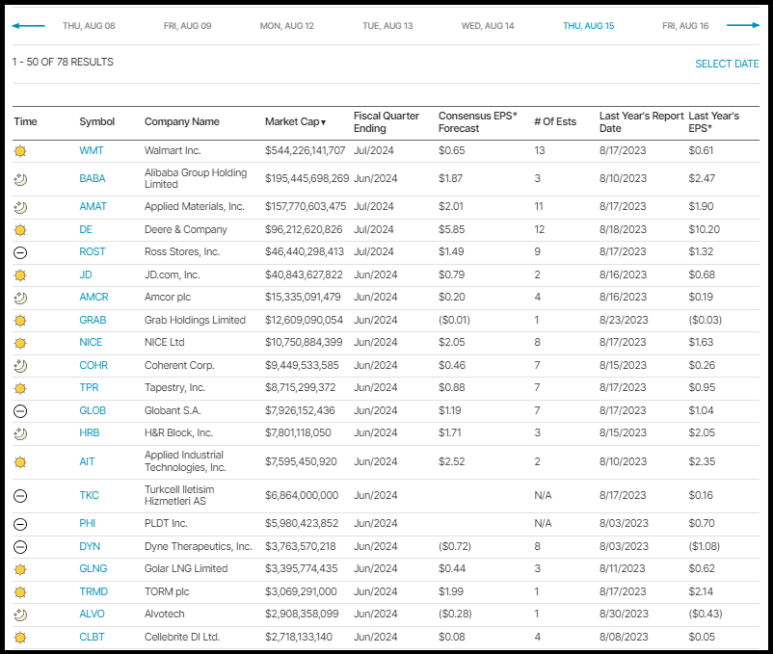Click the Last Year's Report Date header
Viewport: 773px width, 654px height.
click(641, 122)
